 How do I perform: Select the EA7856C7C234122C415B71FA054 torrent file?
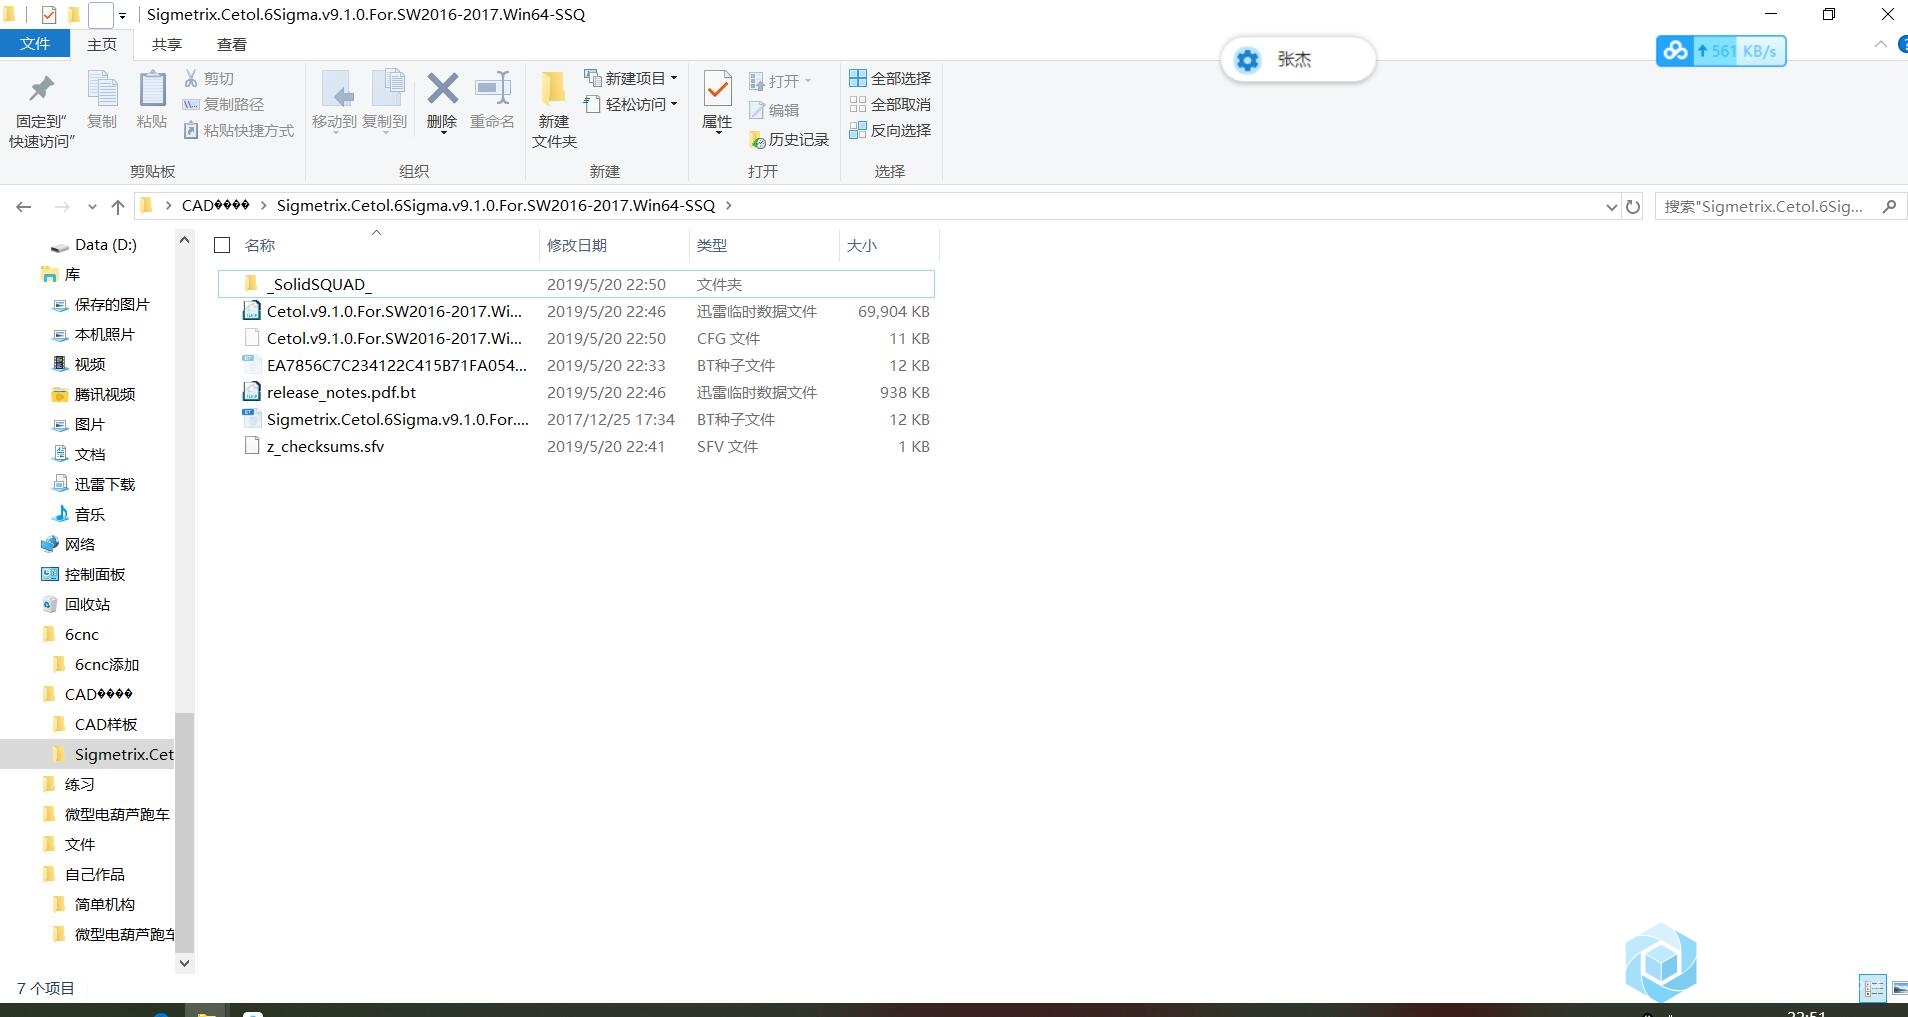point(576,365)
